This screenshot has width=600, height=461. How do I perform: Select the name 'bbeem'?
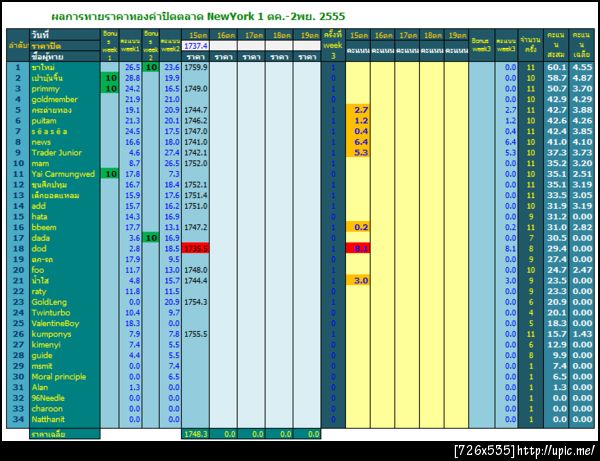[x=44, y=227]
